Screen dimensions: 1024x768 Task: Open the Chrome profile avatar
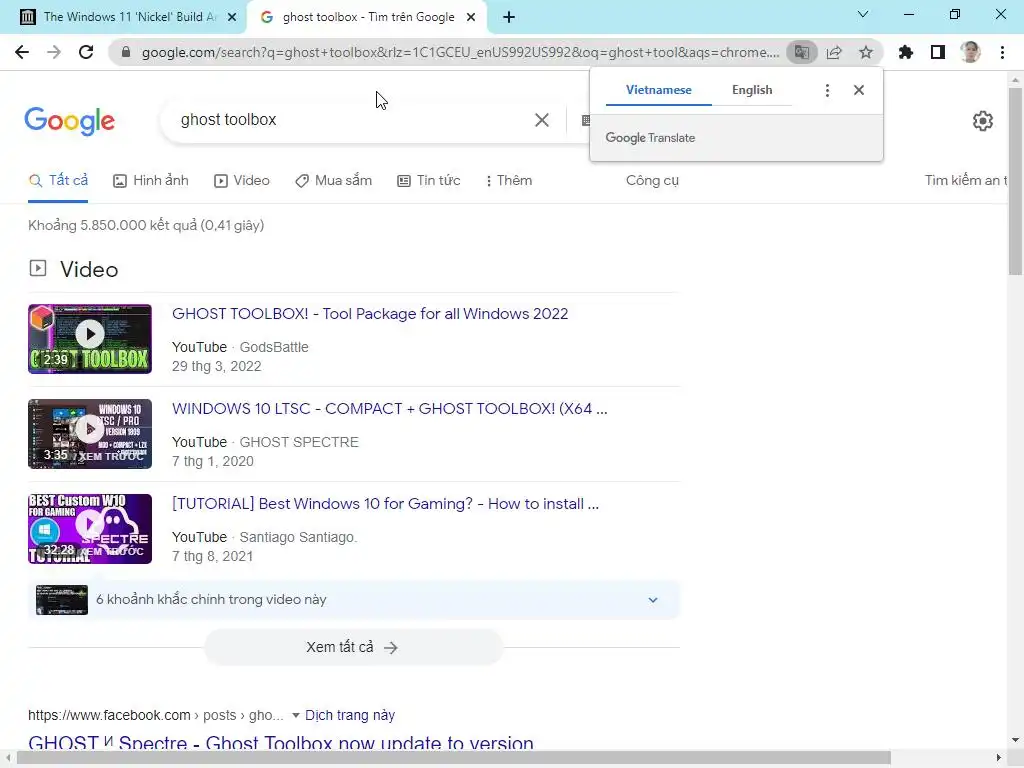(x=970, y=52)
